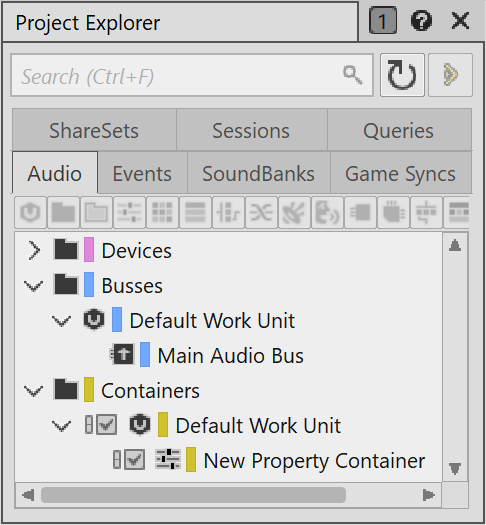Image resolution: width=486 pixels, height=525 pixels.
Task: Click the refresh arrow button beside search
Action: [402, 75]
